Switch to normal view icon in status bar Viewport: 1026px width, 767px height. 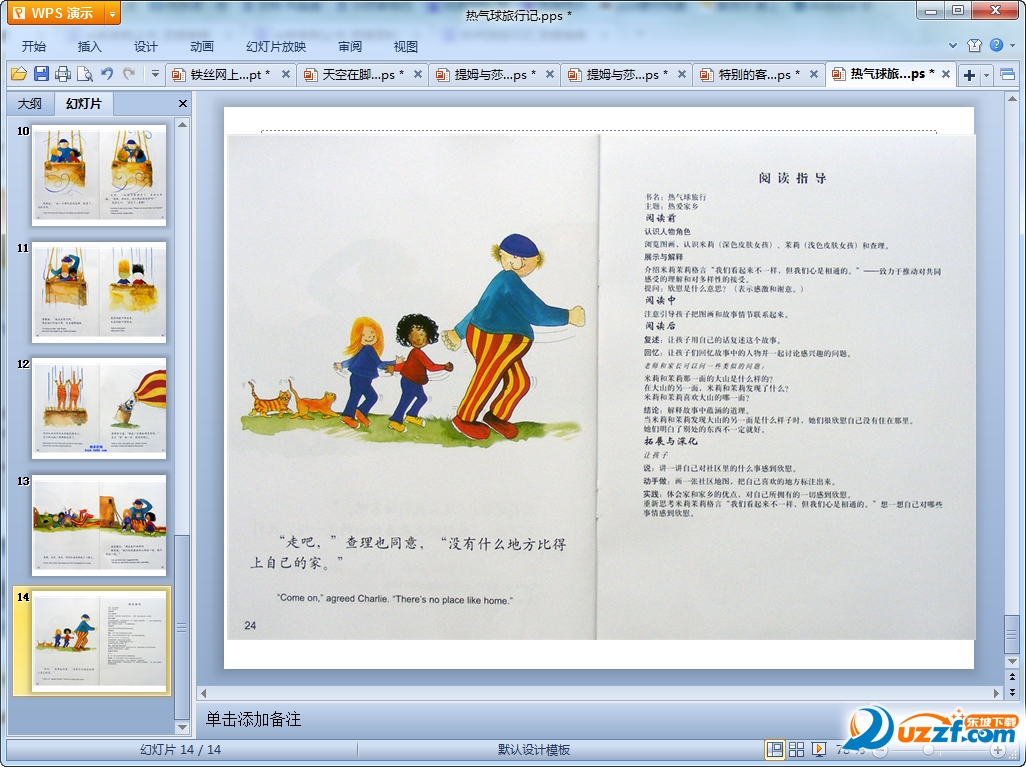click(x=775, y=749)
